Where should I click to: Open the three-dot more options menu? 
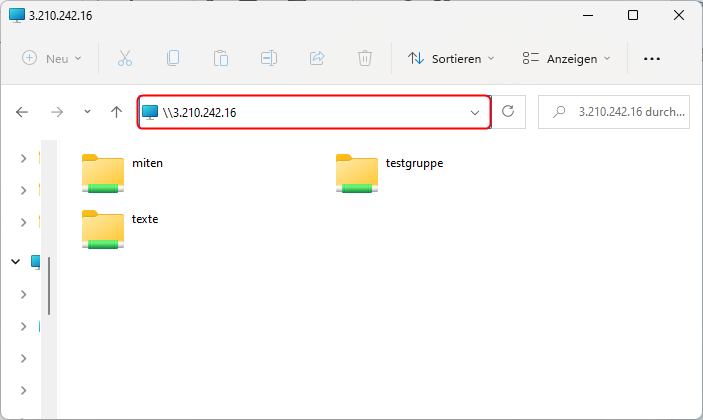652,59
